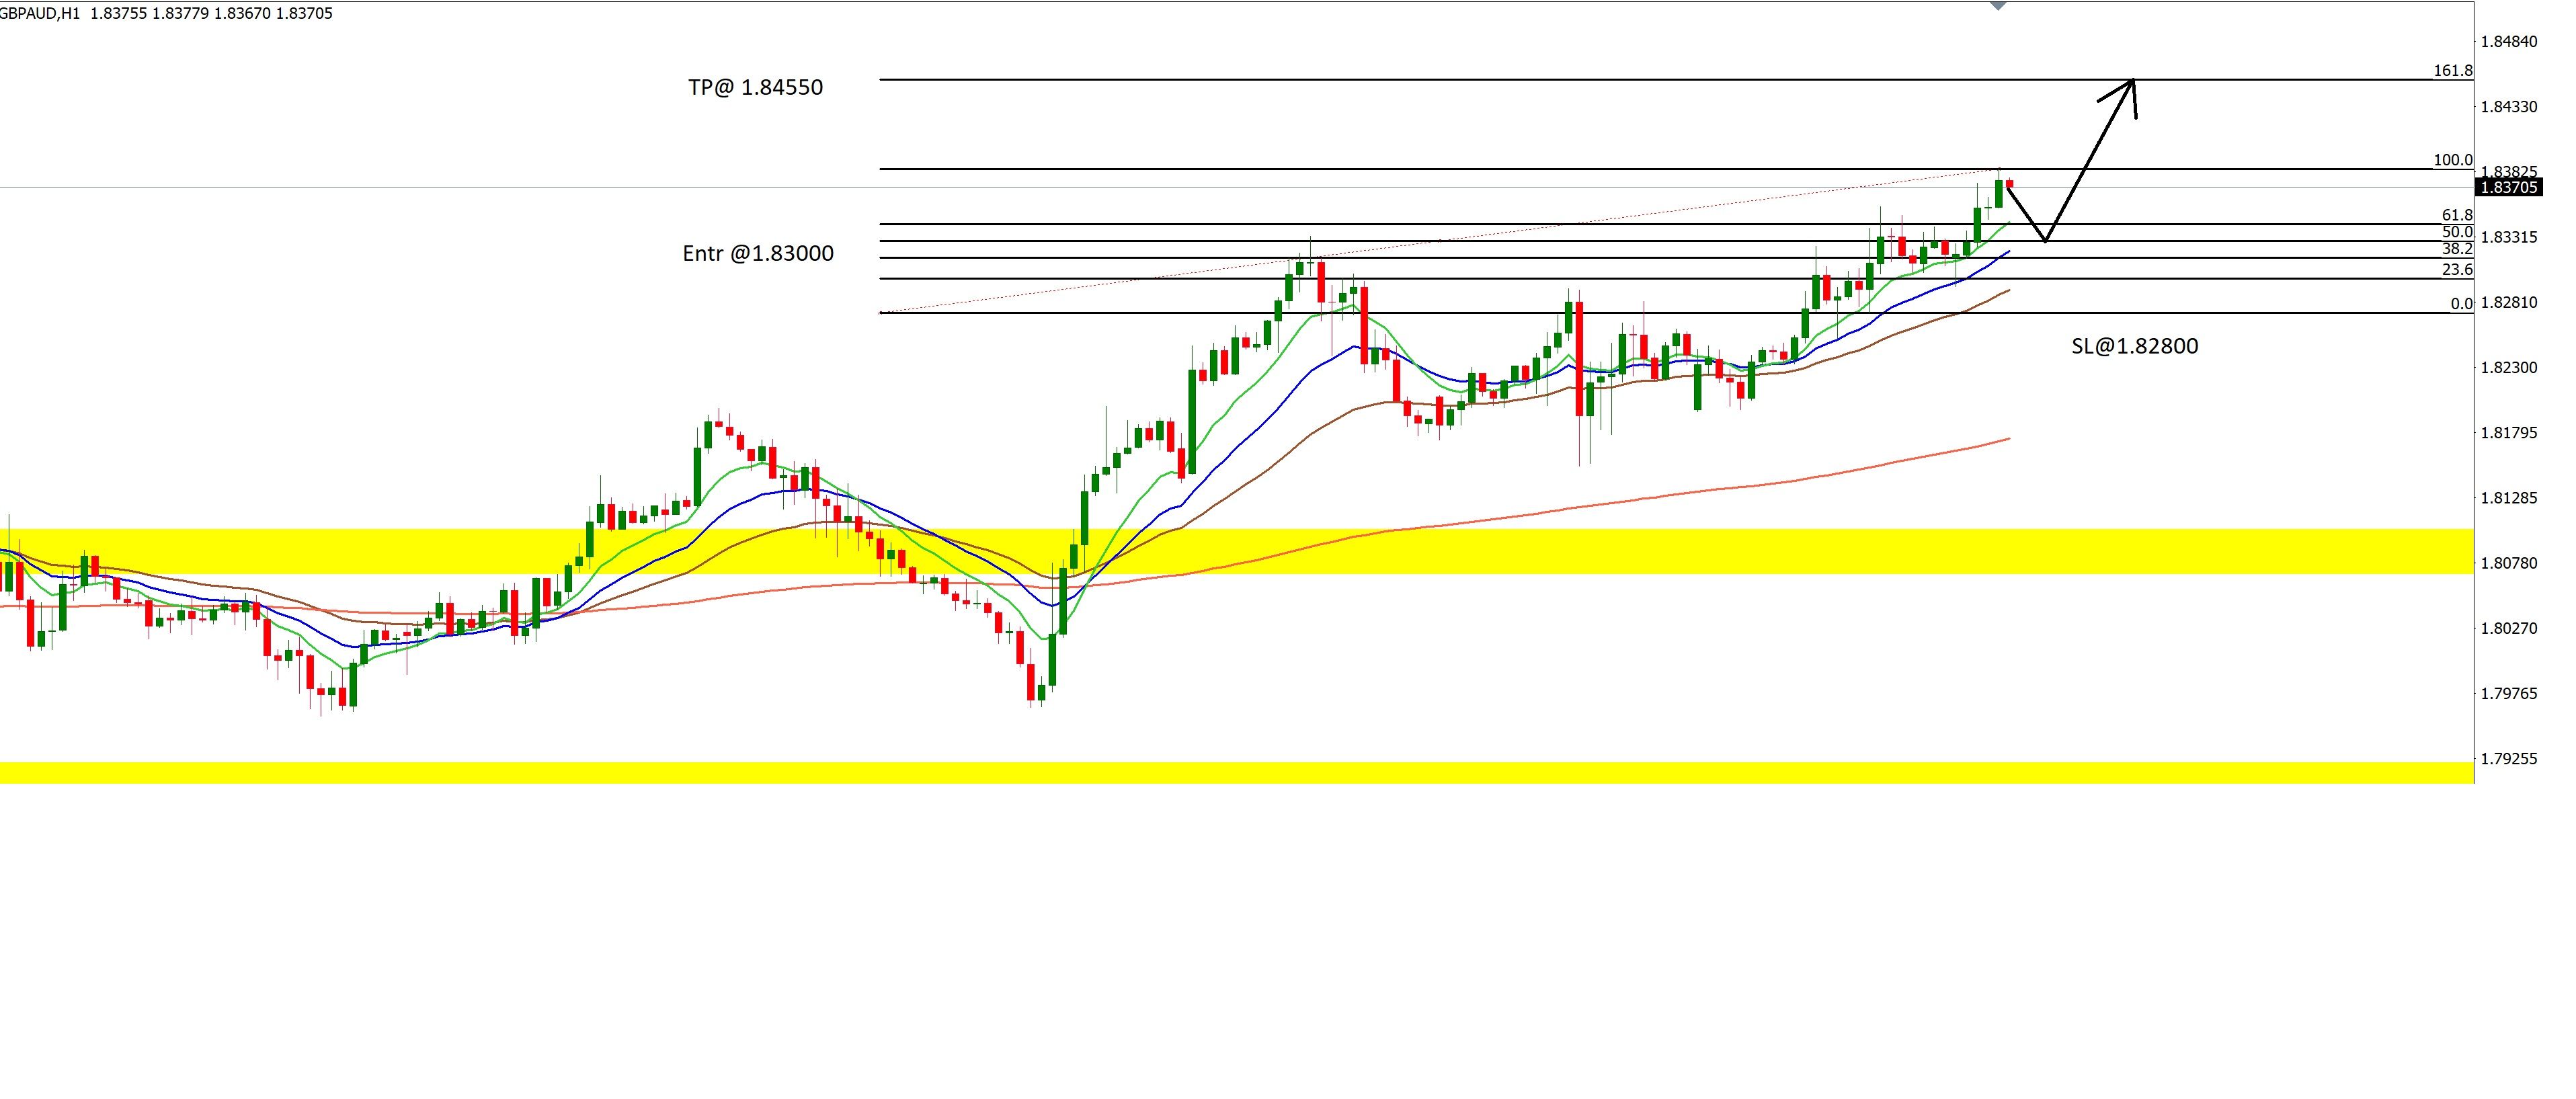Viewport: 2576px width, 1099px height.
Task: Select the 'TP@ 1.84550' text label
Action: (x=756, y=87)
